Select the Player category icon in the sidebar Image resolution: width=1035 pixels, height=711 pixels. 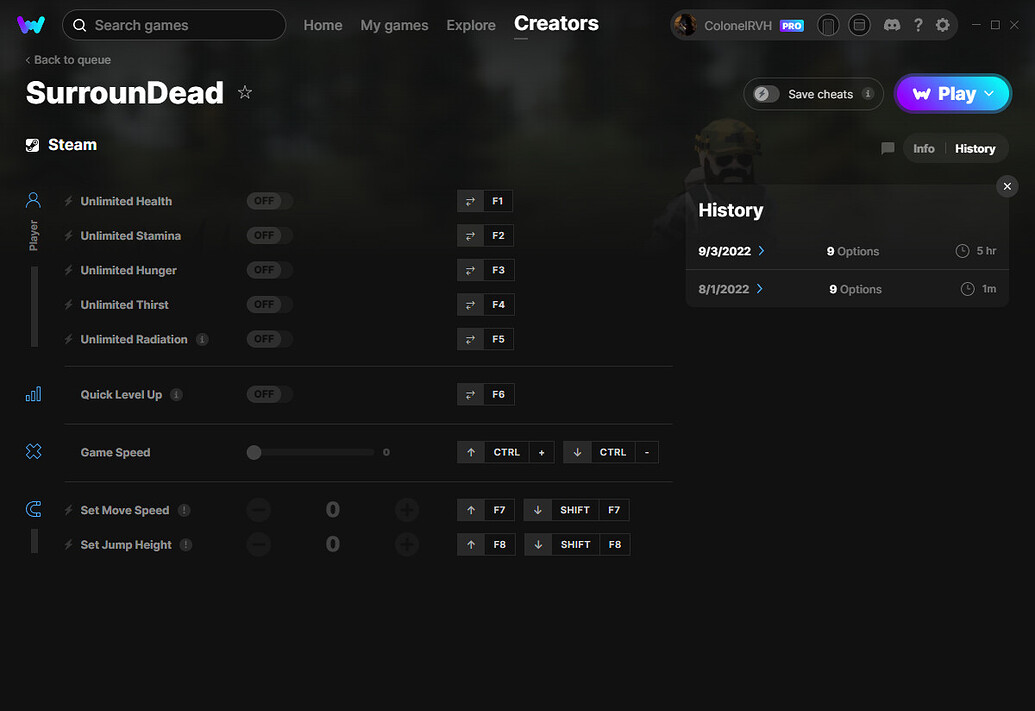[x=33, y=198]
